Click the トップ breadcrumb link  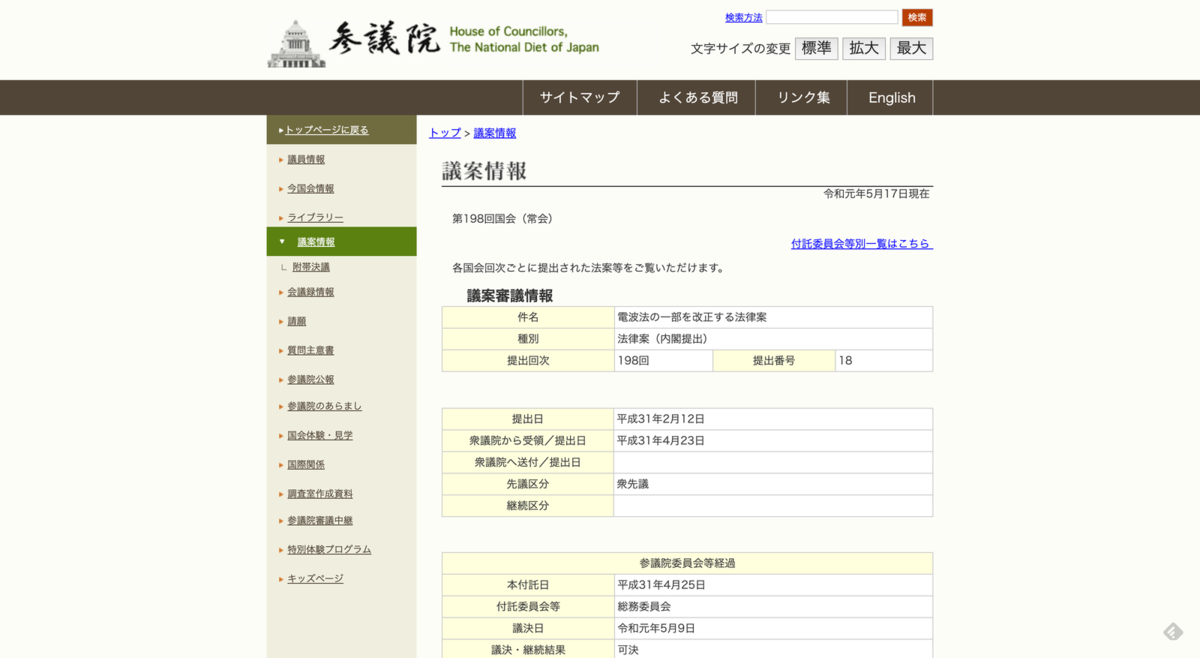(445, 133)
